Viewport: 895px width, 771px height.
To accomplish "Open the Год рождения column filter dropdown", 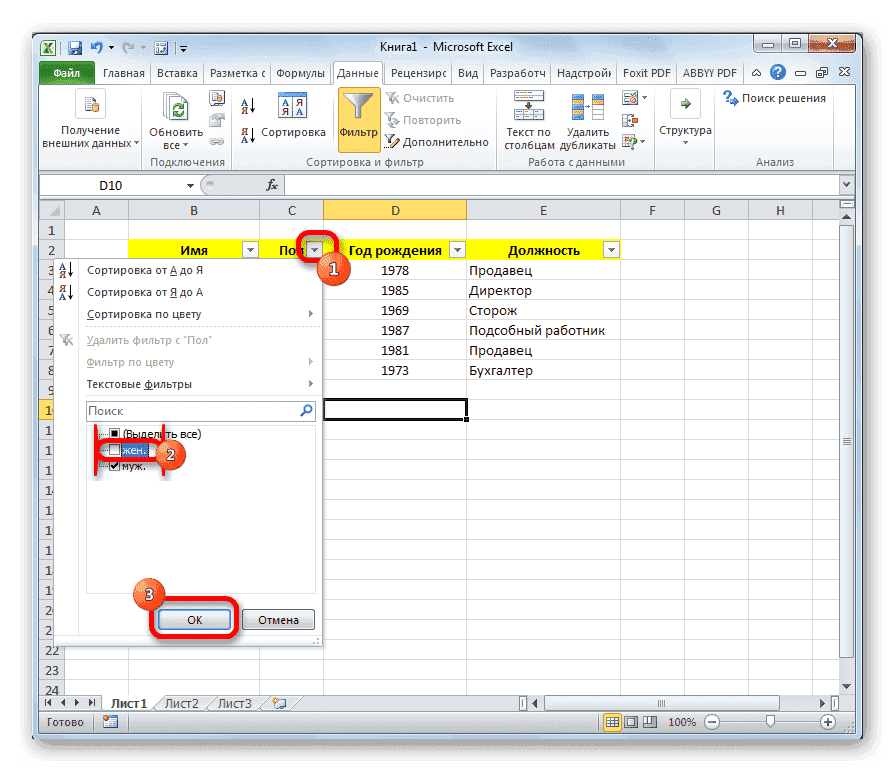I will (457, 249).
